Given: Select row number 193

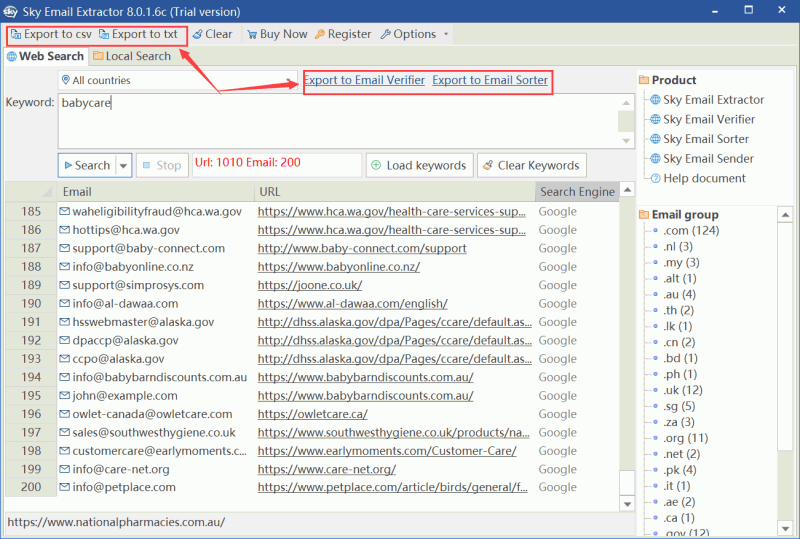Looking at the screenshot, I should (31, 359).
